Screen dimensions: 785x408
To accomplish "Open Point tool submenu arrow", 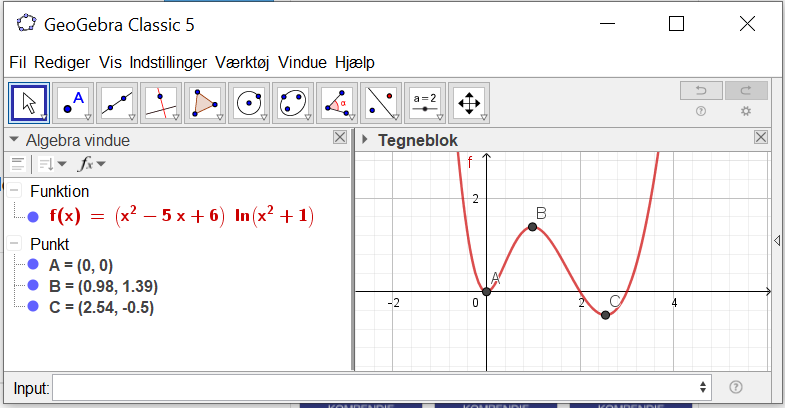I will (x=88, y=118).
